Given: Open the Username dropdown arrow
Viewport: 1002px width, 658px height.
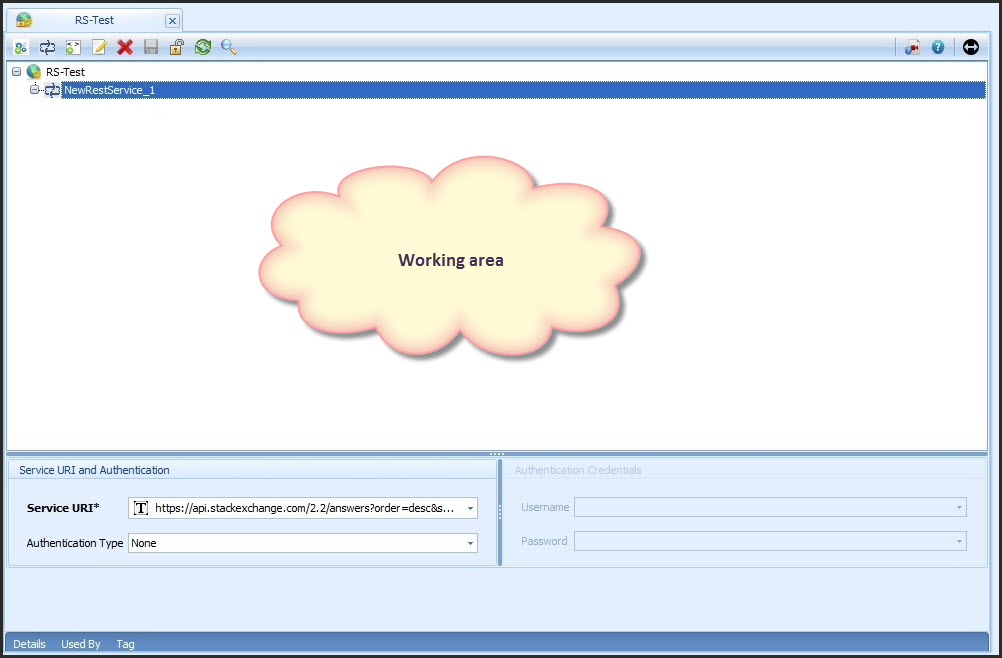Looking at the screenshot, I should coord(959,507).
